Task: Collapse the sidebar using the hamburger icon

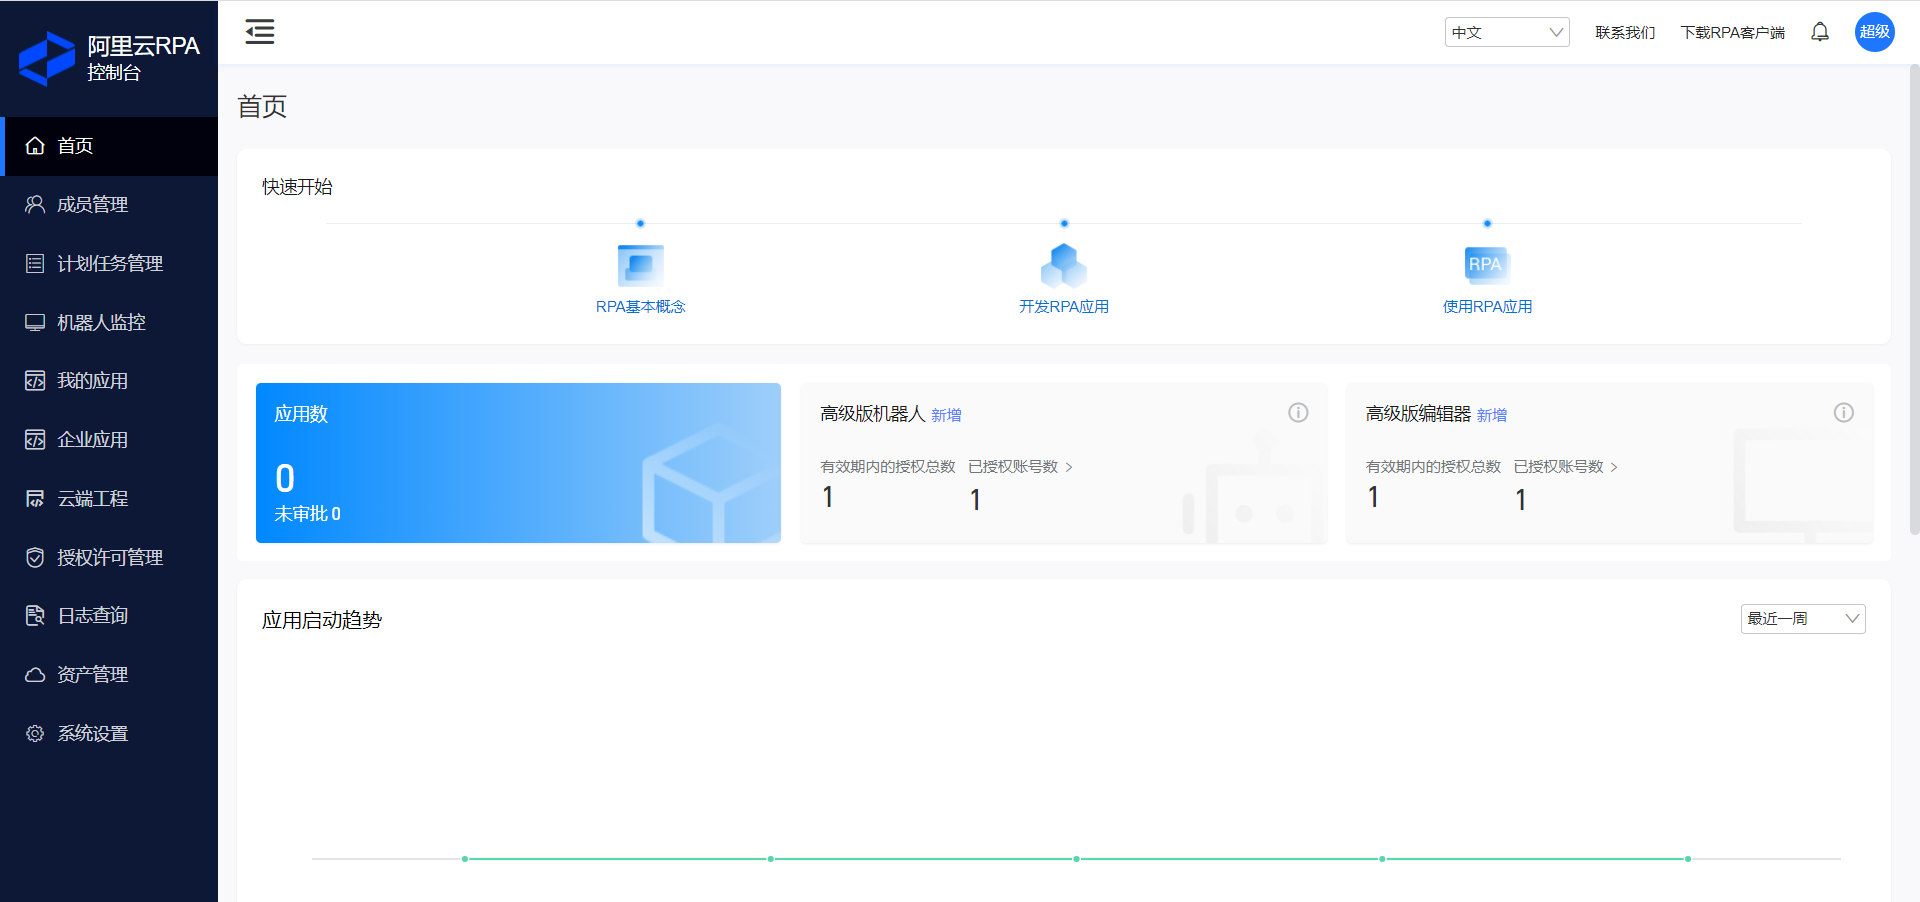Action: pyautogui.click(x=260, y=32)
